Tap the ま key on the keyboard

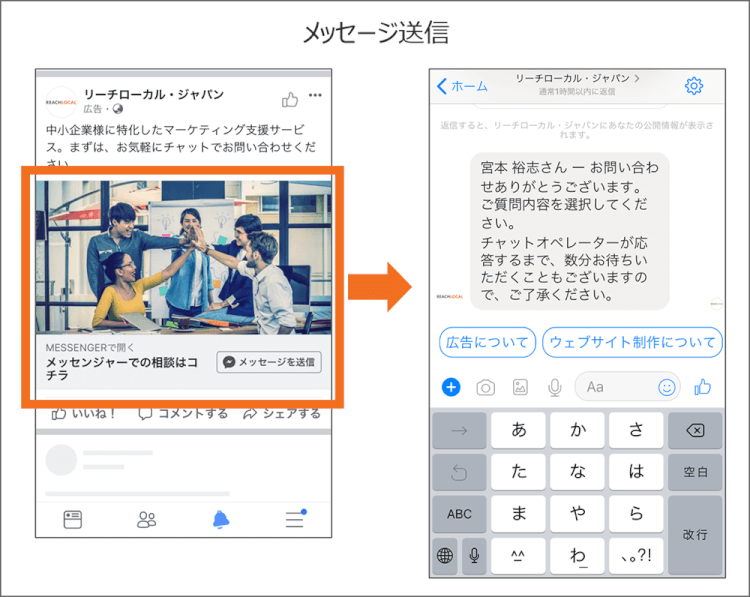click(x=518, y=514)
